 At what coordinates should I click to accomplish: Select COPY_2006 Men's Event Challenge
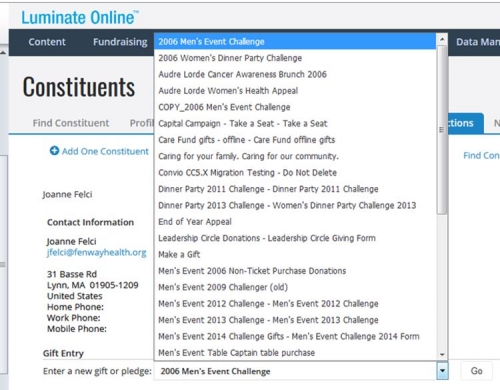[295, 107]
